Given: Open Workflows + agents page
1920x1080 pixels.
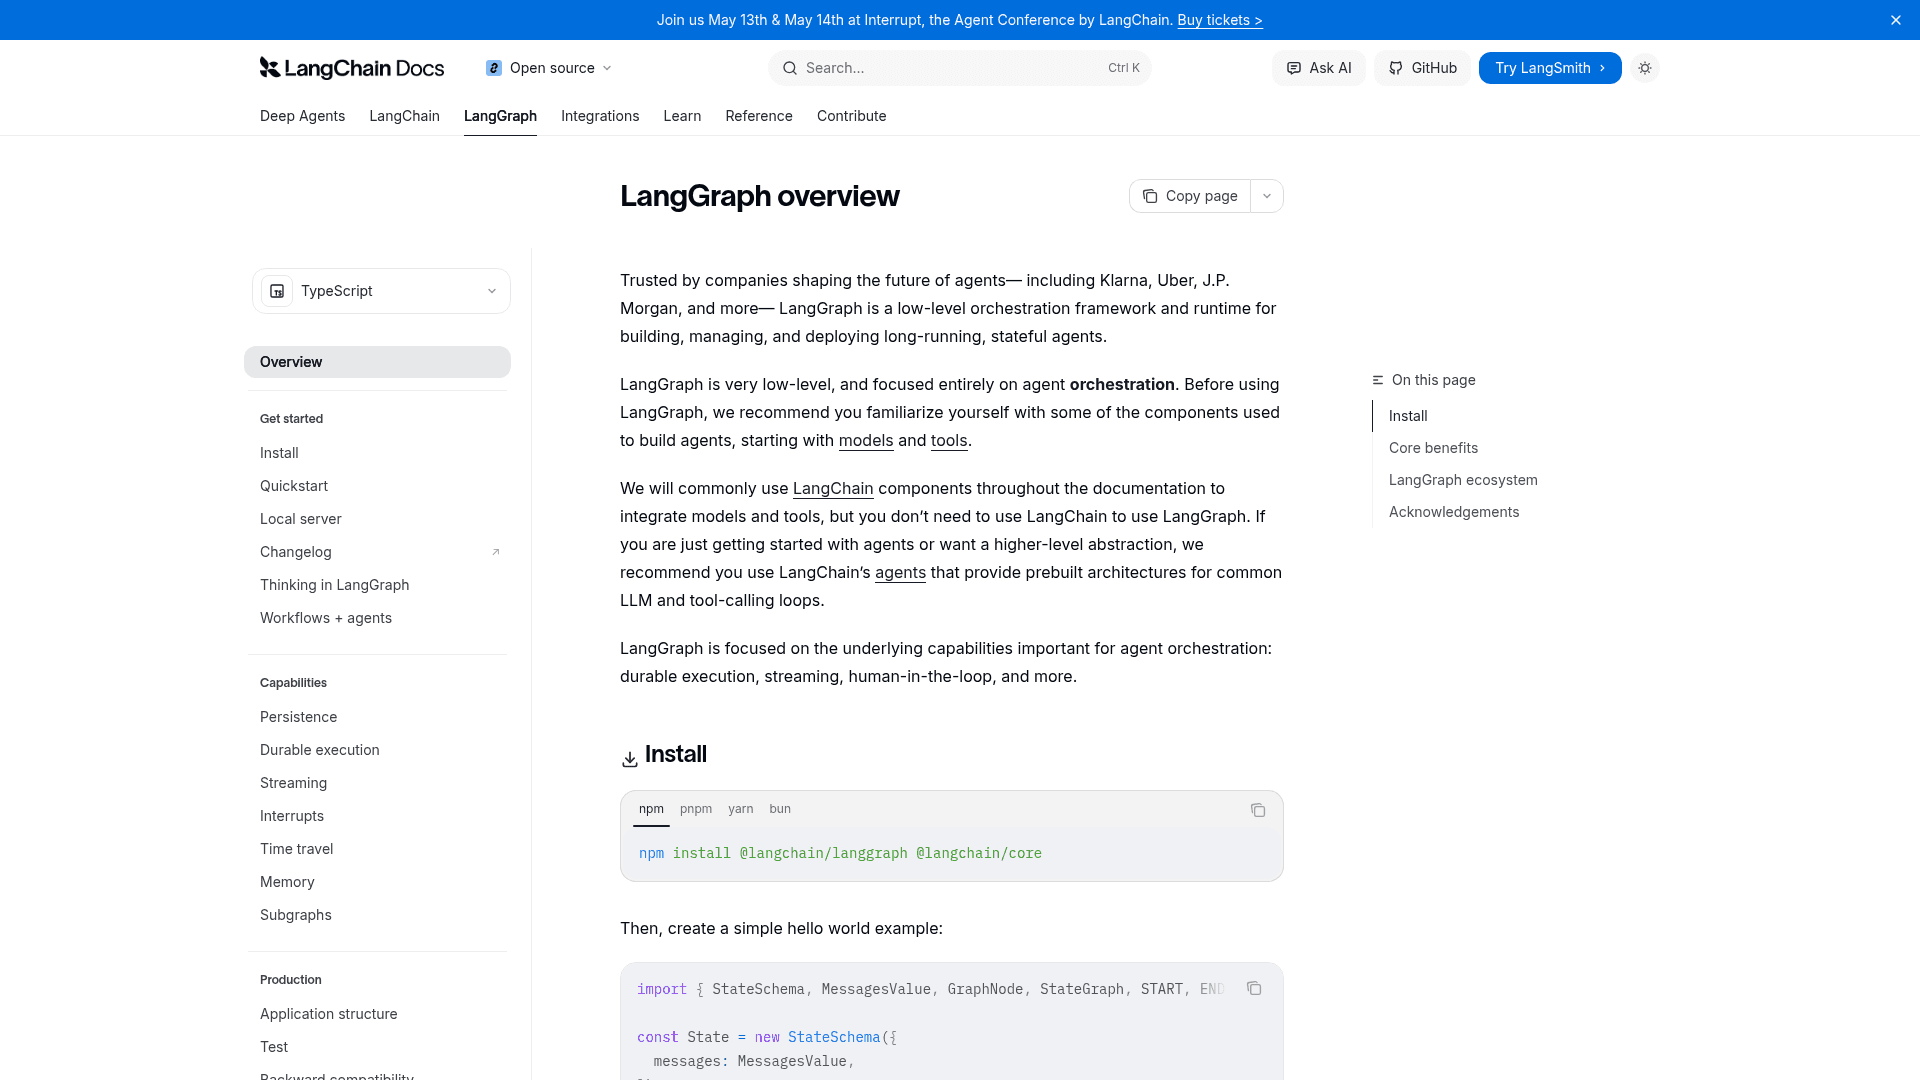Looking at the screenshot, I should coord(377,618).
